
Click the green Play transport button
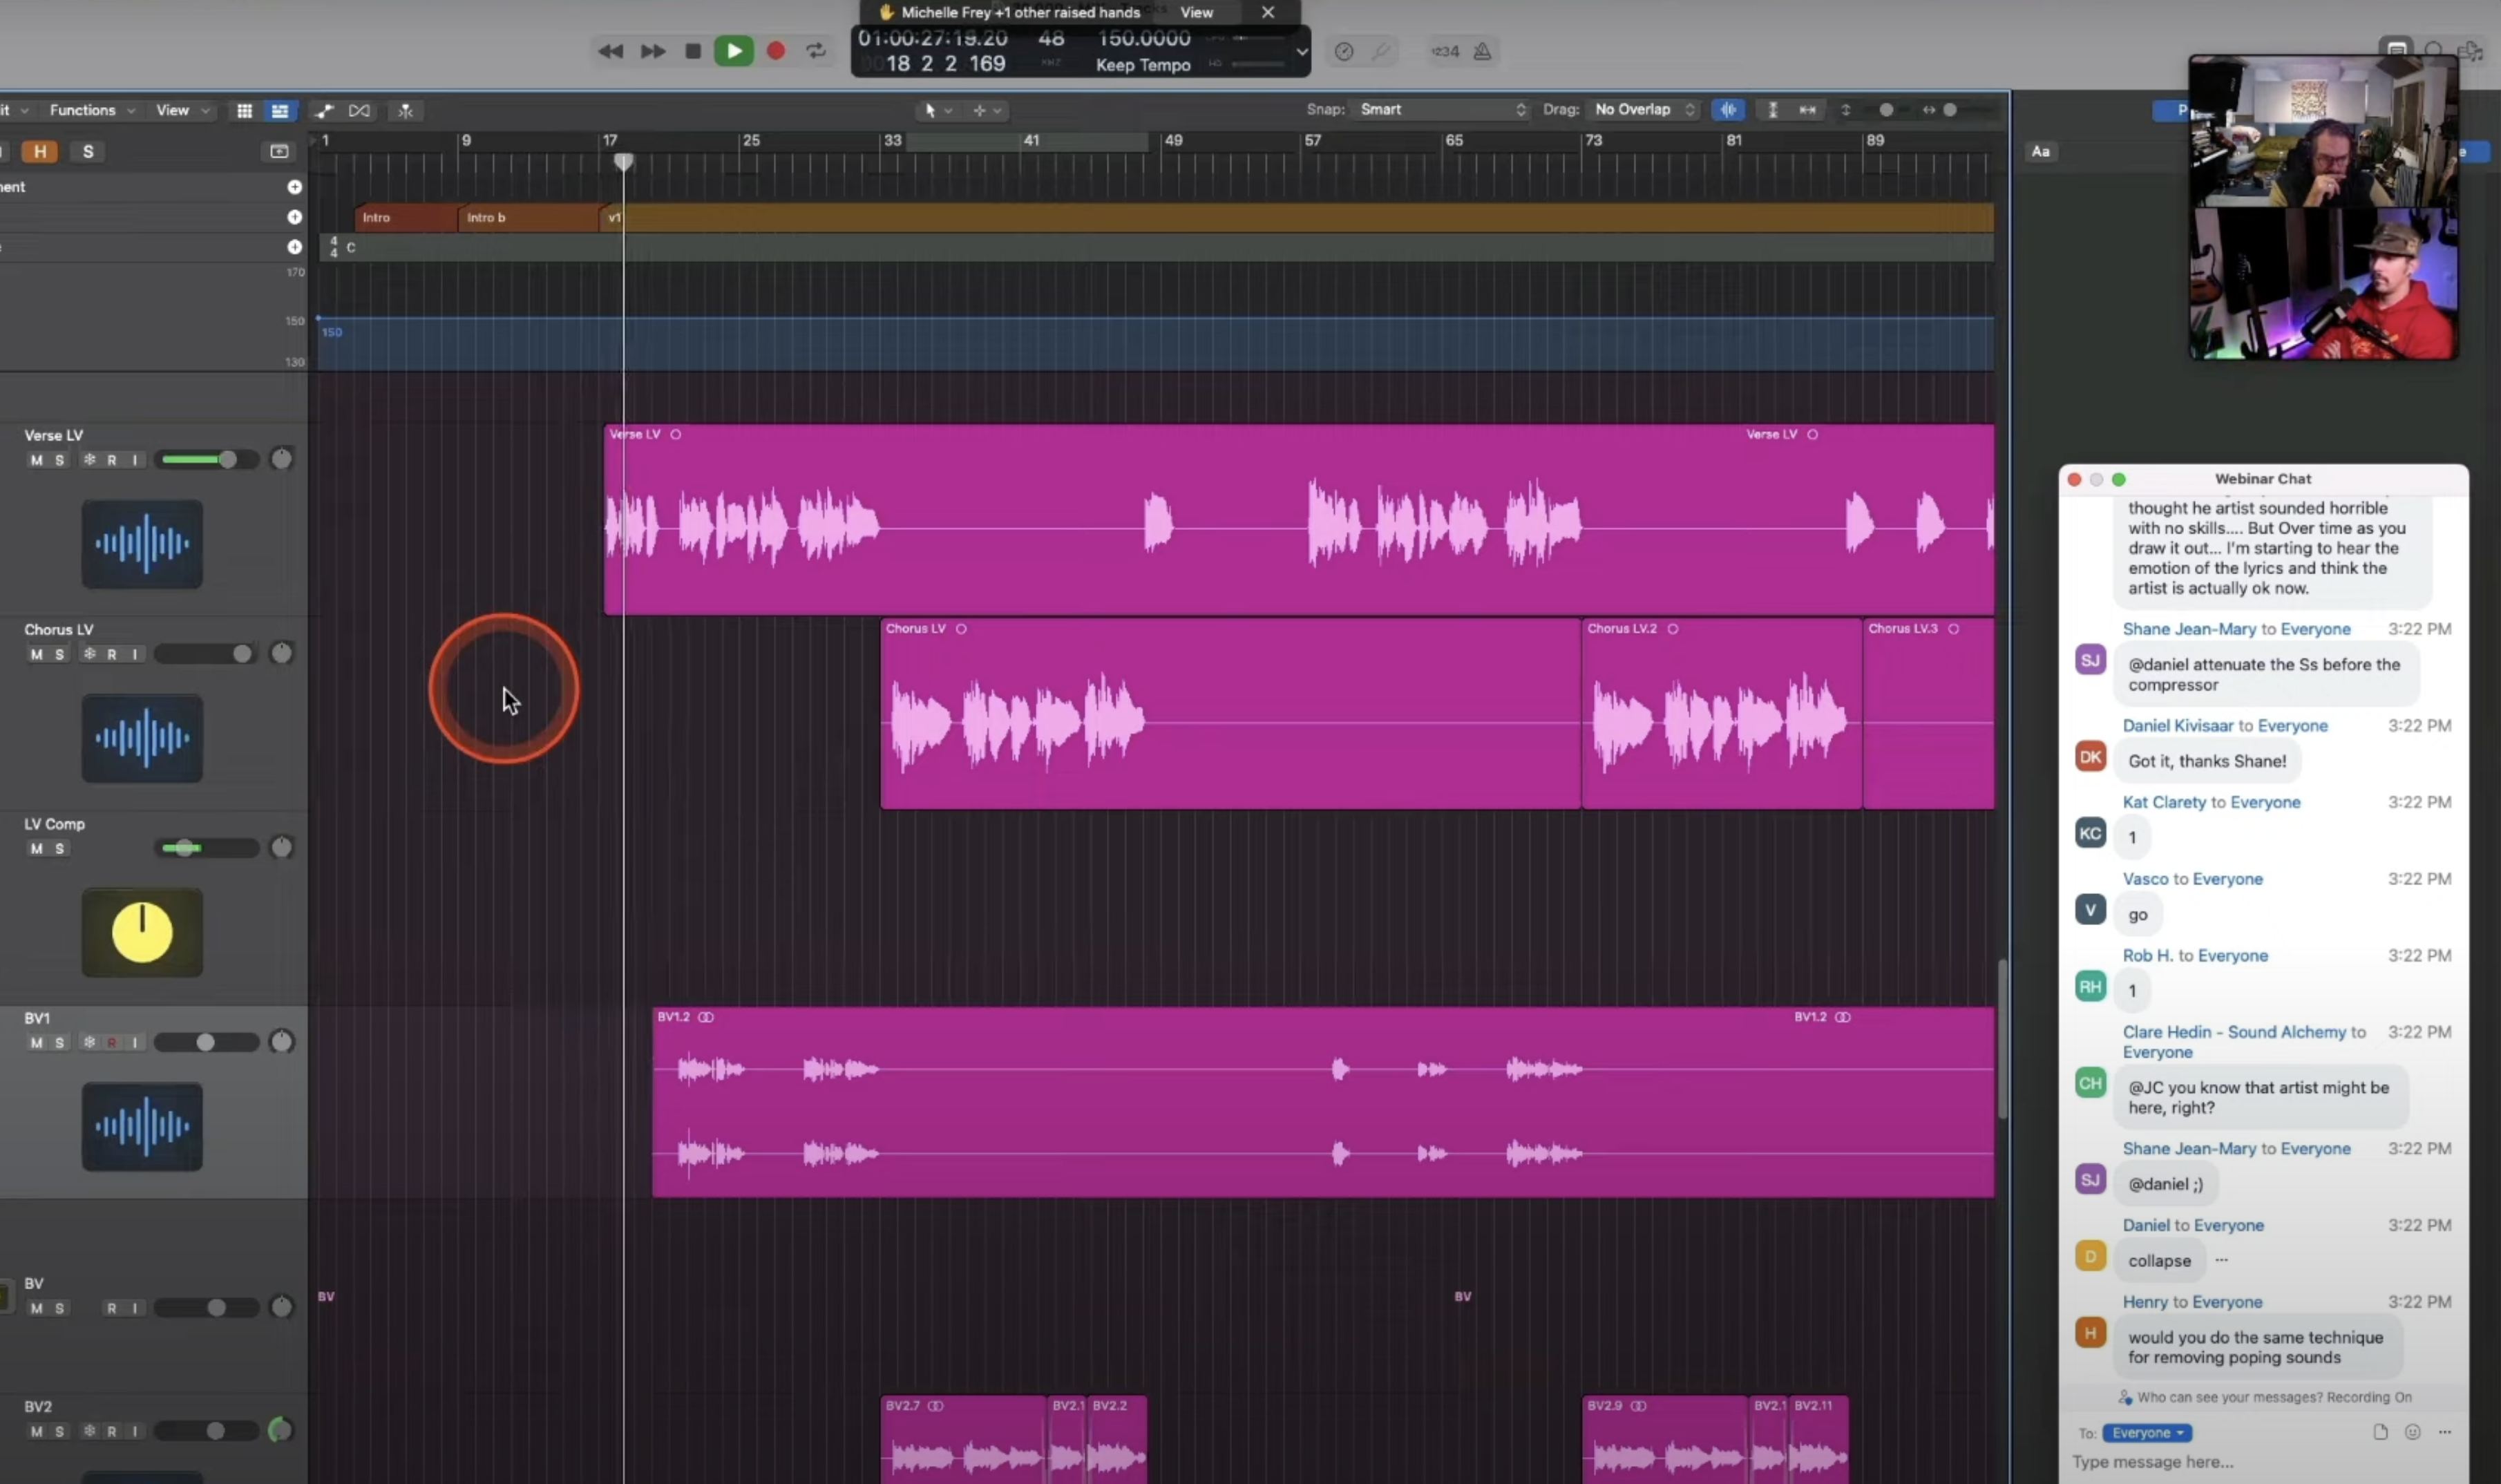733,51
